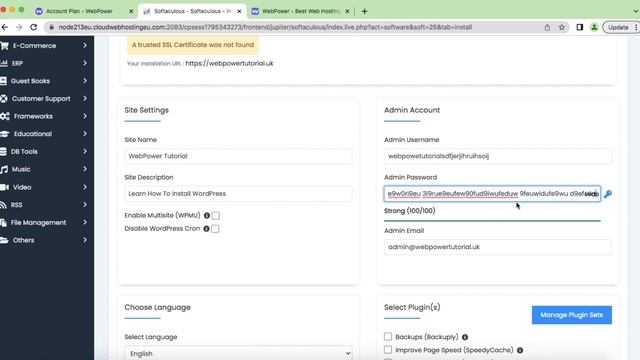The width and height of the screenshot is (640, 360).
Task: Open a new browser tab
Action: (x=364, y=11)
